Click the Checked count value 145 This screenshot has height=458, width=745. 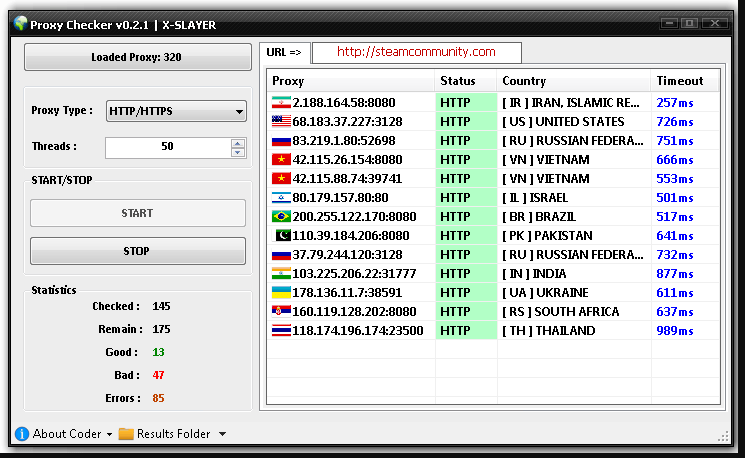(x=162, y=306)
